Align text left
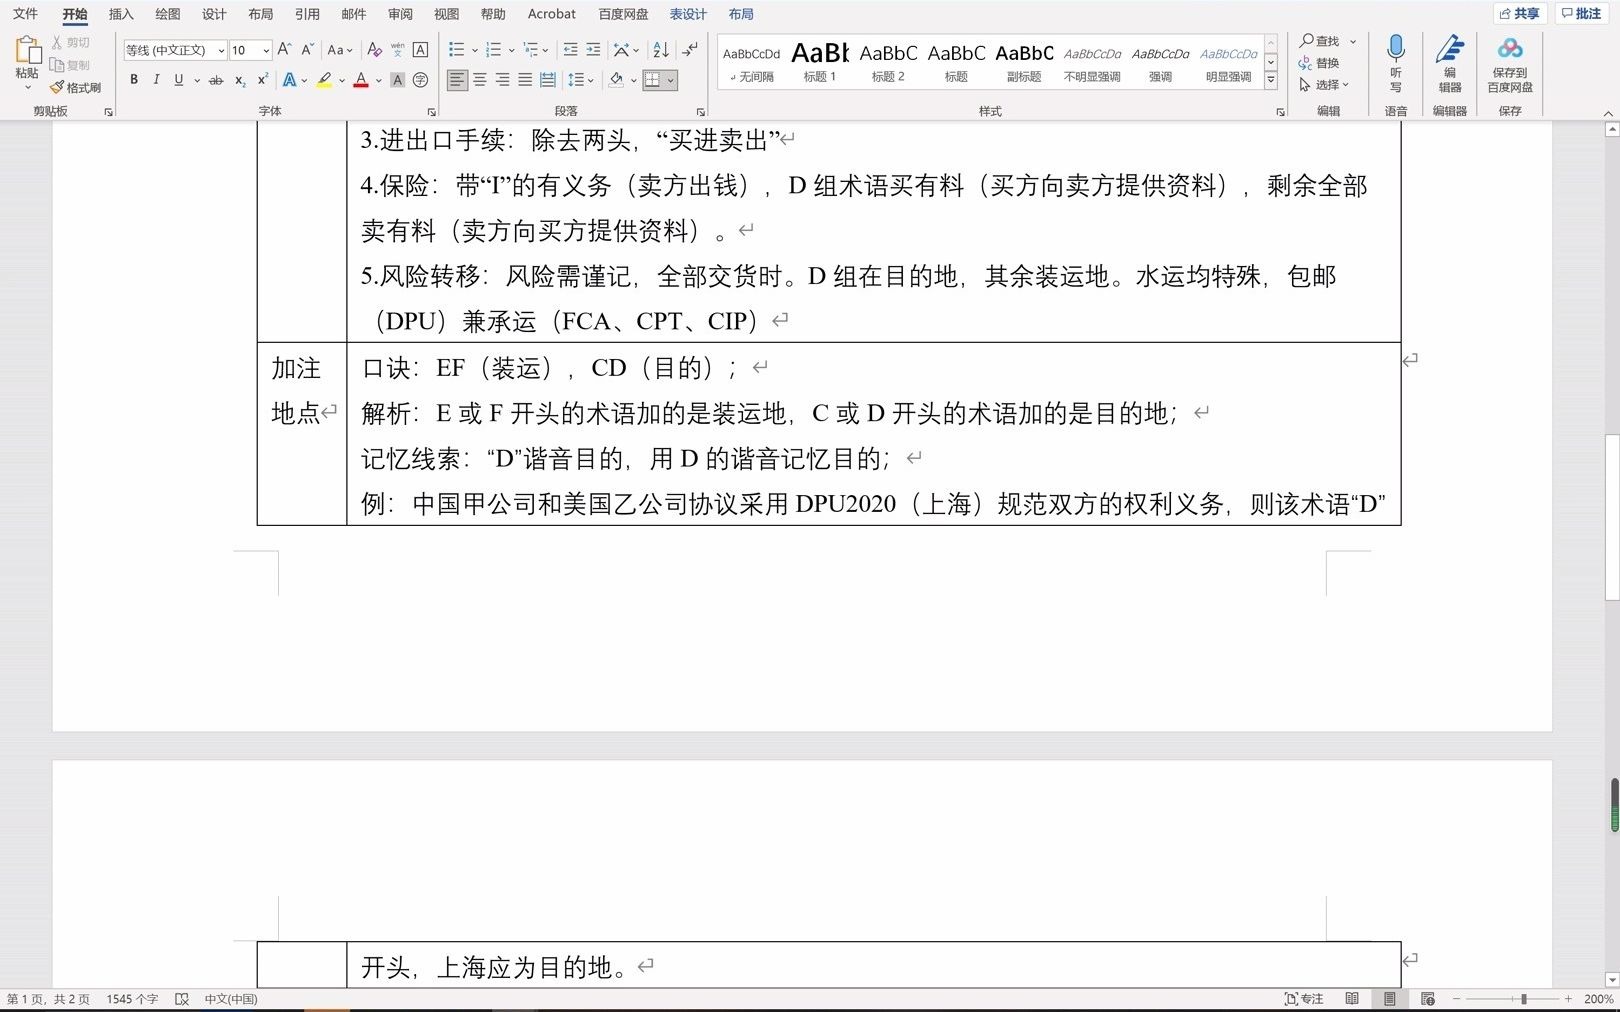This screenshot has height=1012, width=1620. pos(457,80)
